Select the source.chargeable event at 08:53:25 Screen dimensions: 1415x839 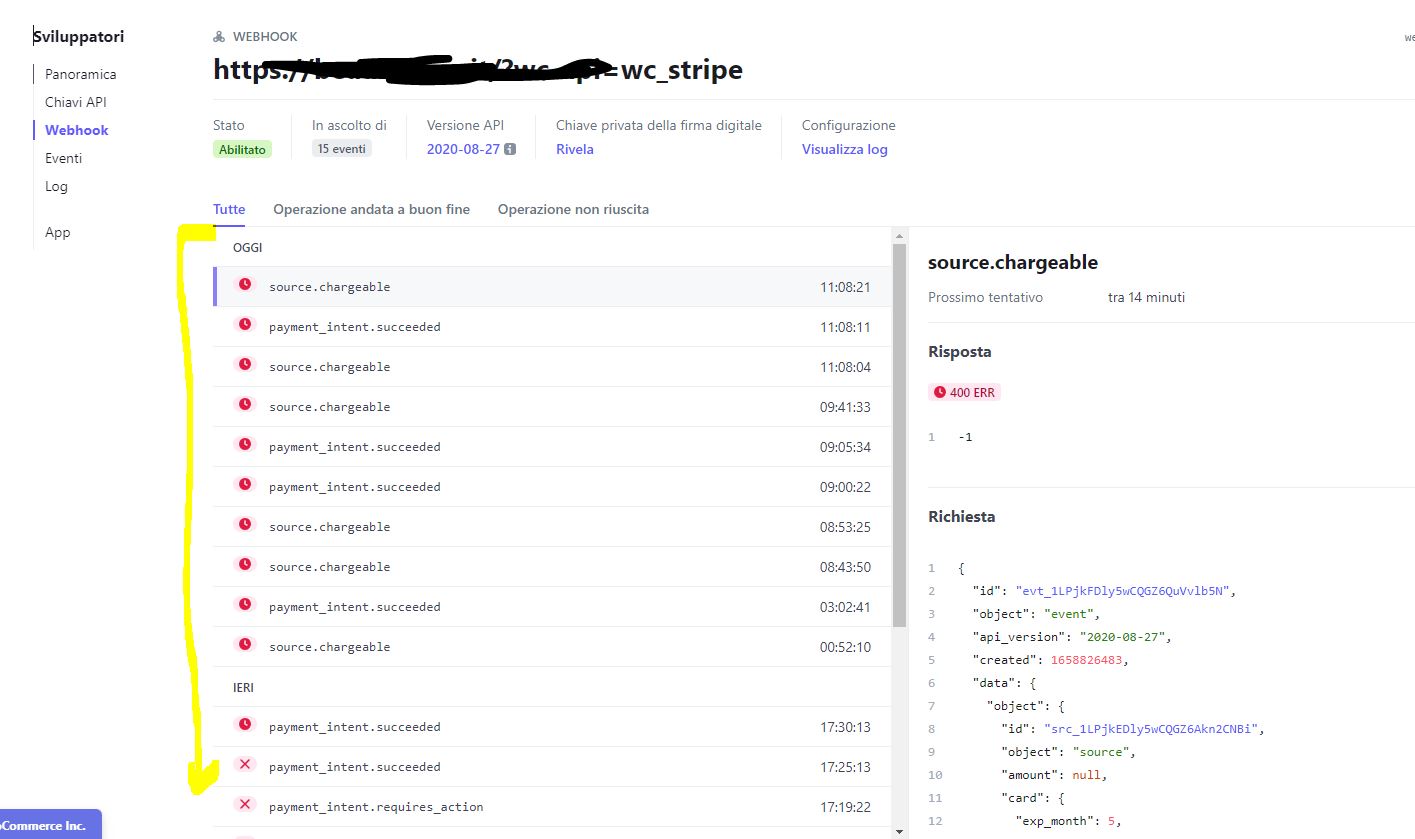click(552, 526)
